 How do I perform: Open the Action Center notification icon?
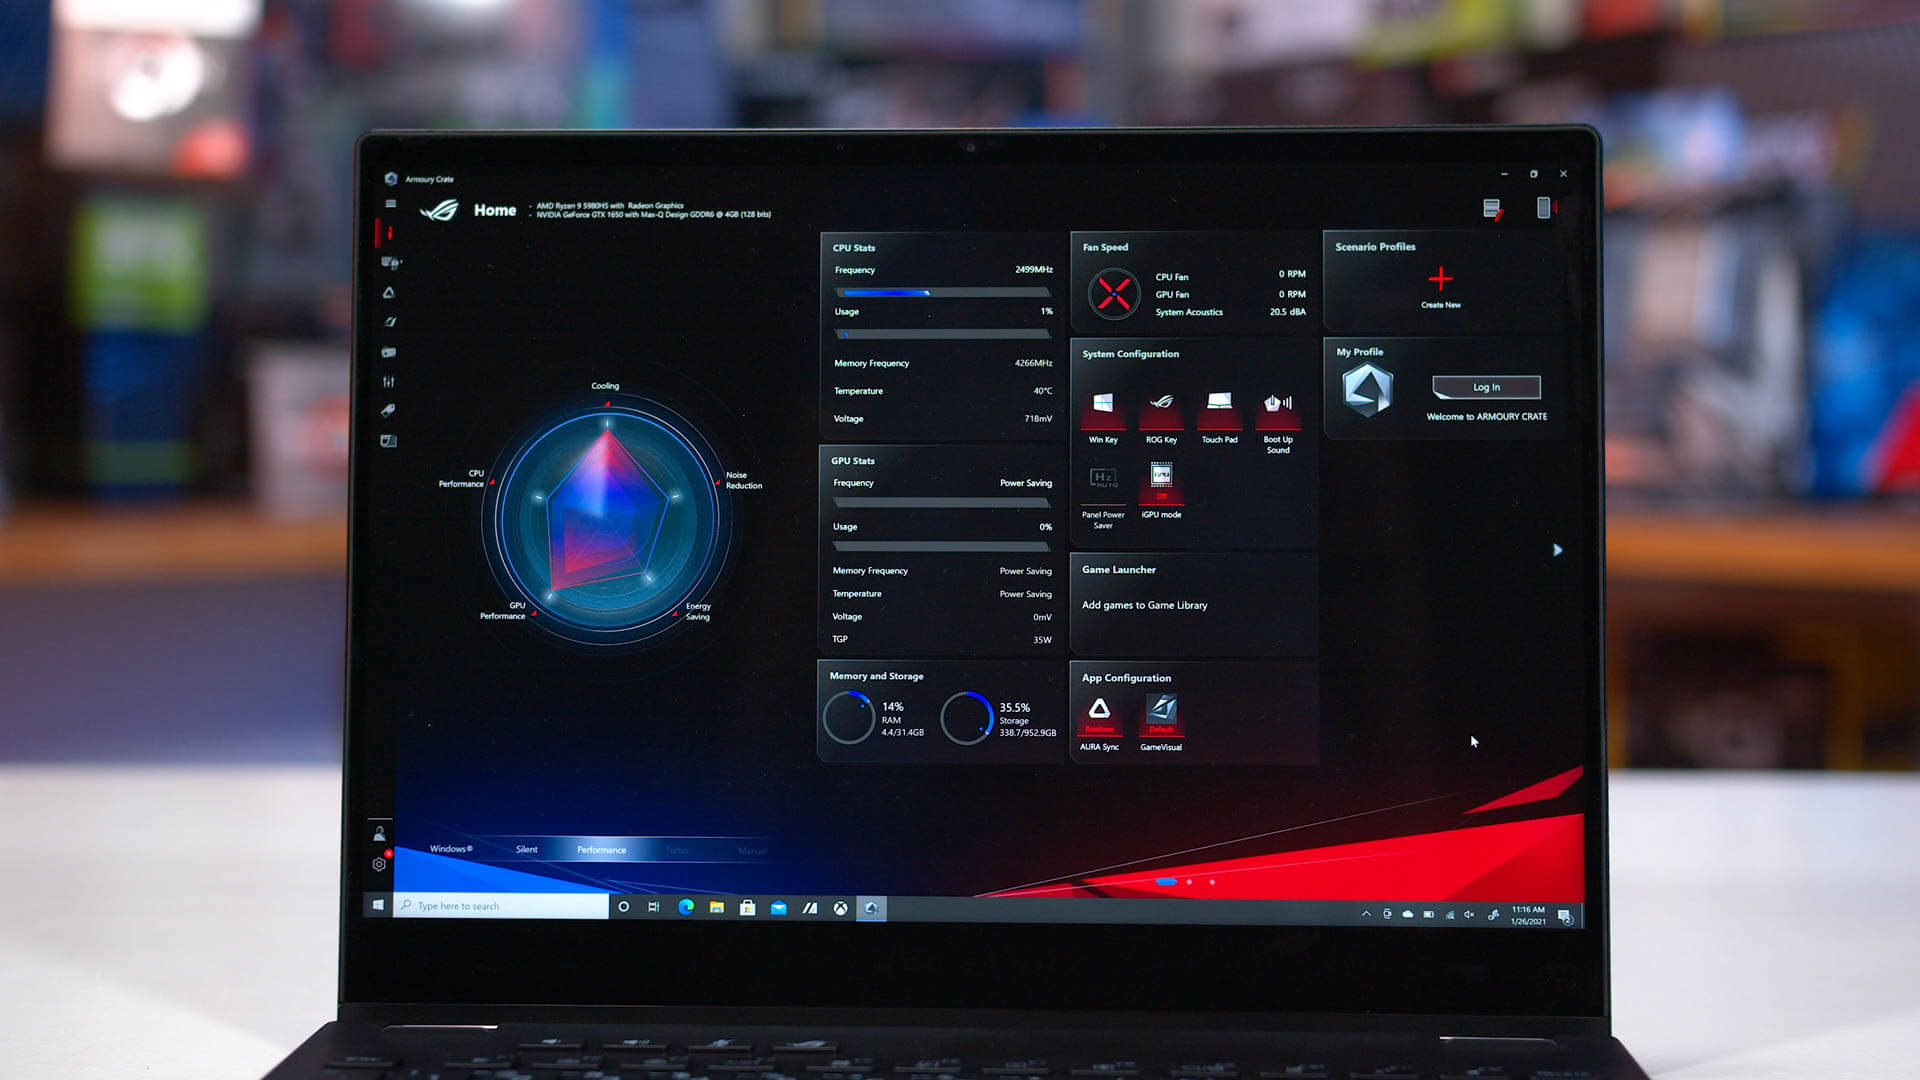1566,917
